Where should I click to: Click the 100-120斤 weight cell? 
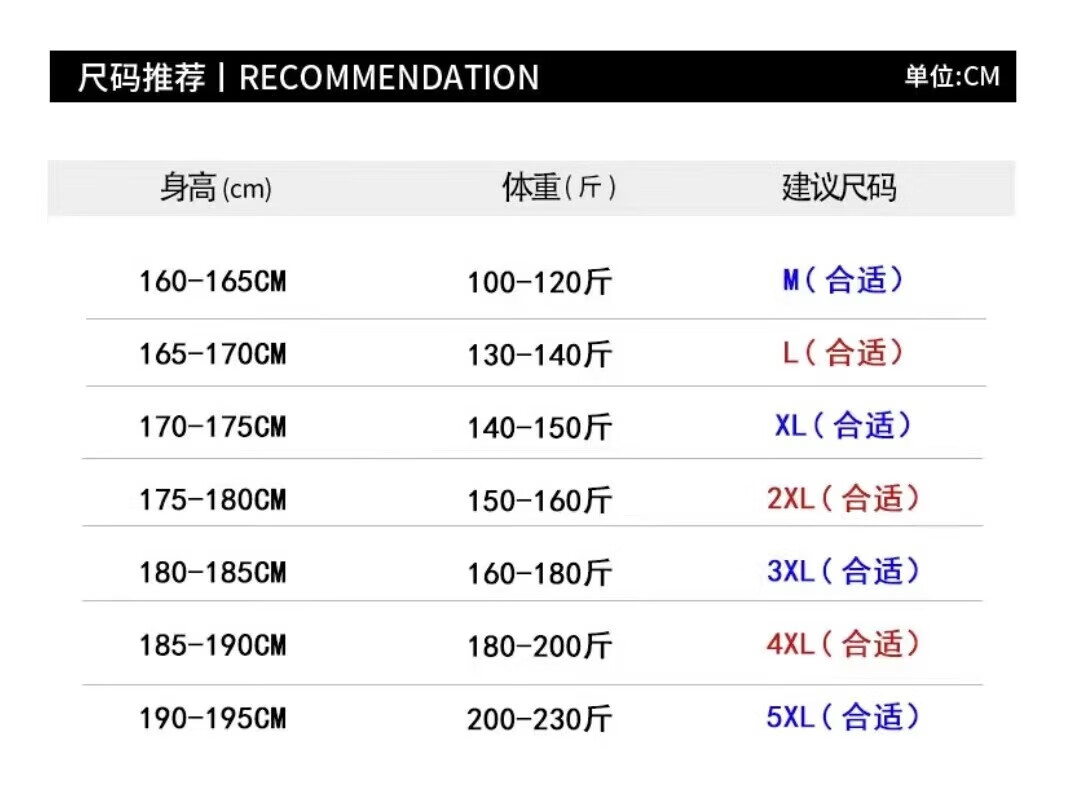pyautogui.click(x=539, y=282)
